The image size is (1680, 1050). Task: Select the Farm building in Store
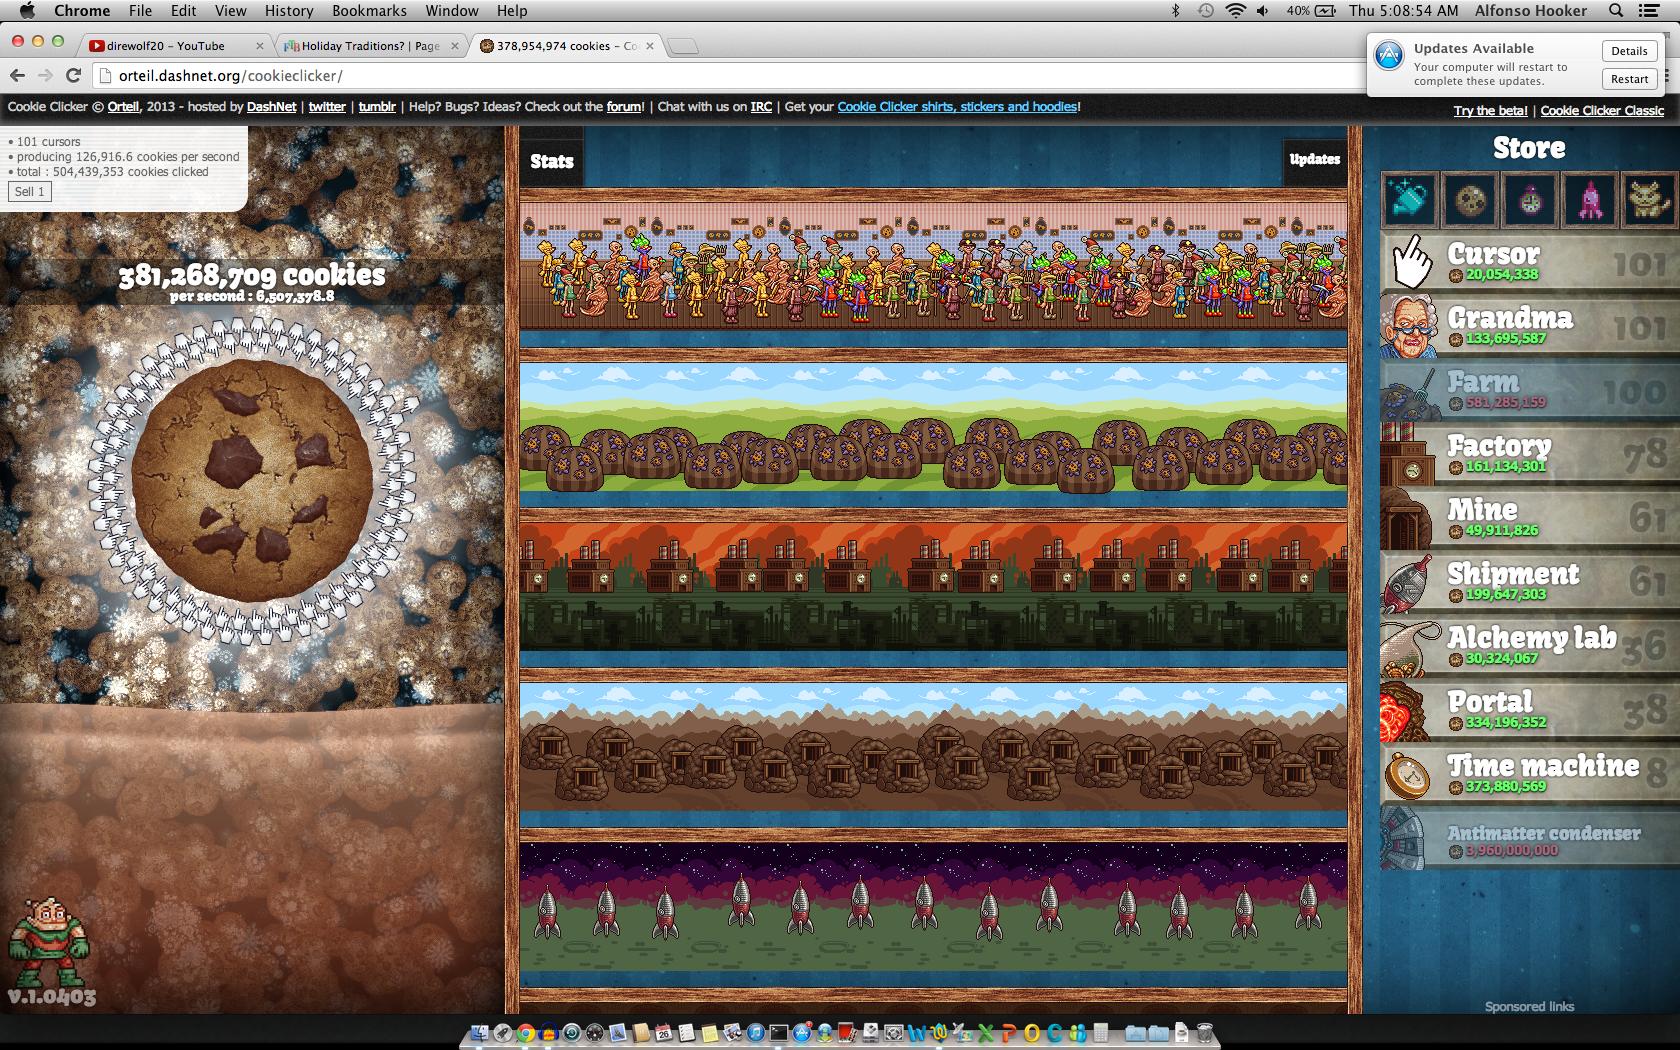[x=1530, y=390]
